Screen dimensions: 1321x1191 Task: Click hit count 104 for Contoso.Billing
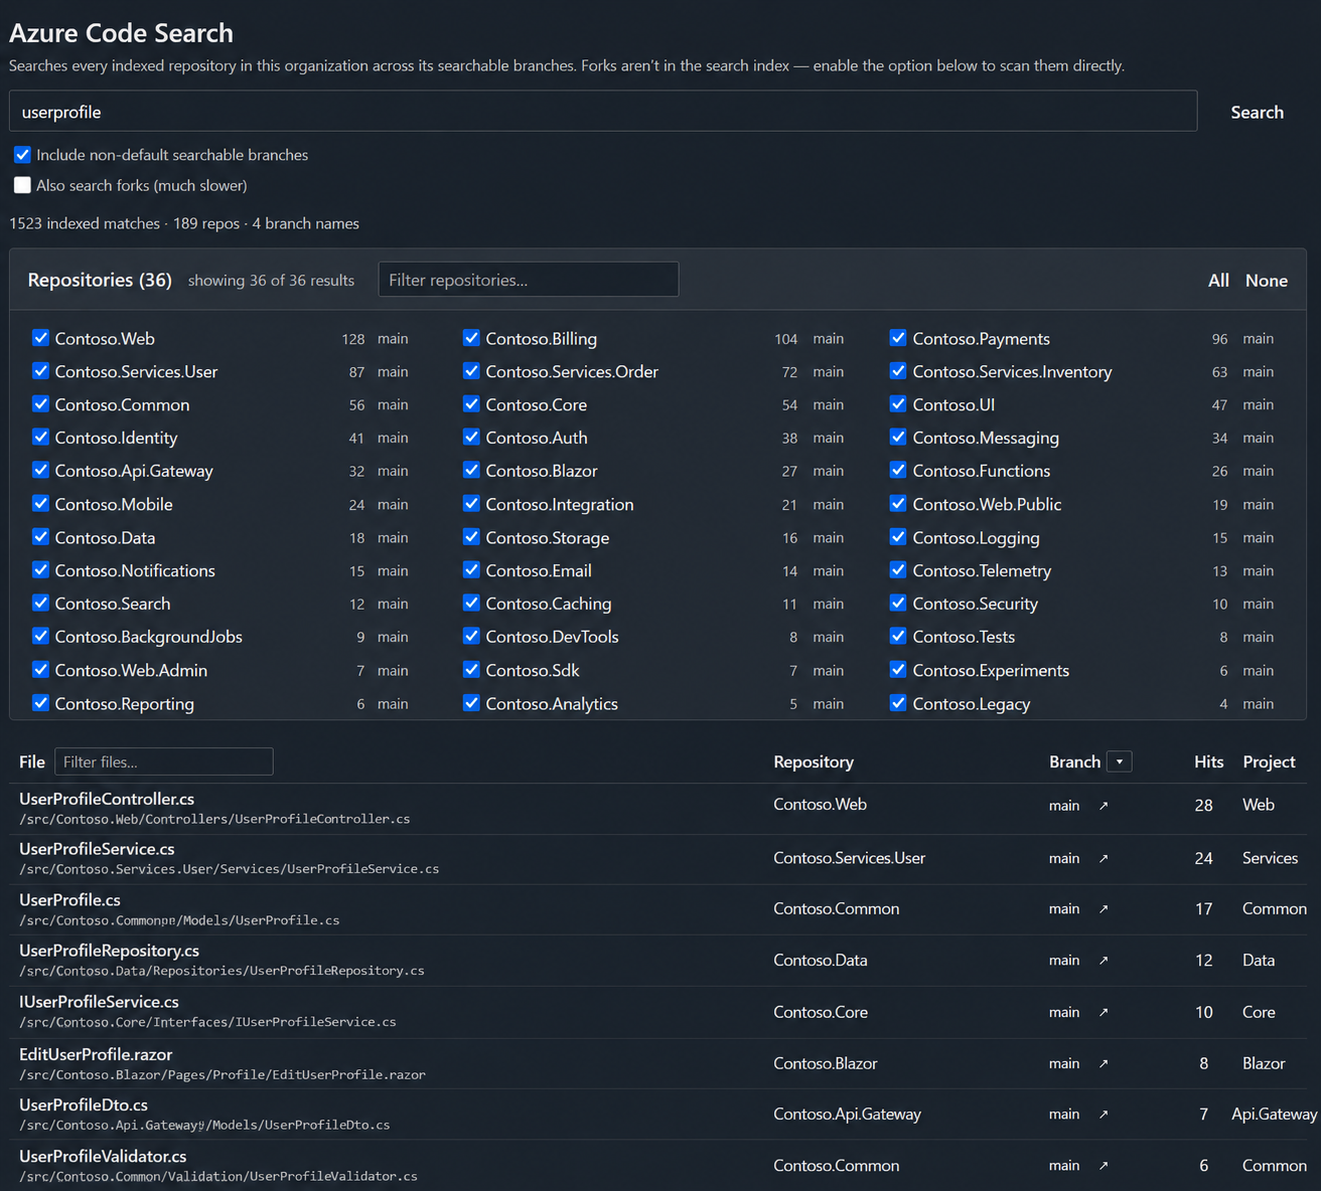786,339
